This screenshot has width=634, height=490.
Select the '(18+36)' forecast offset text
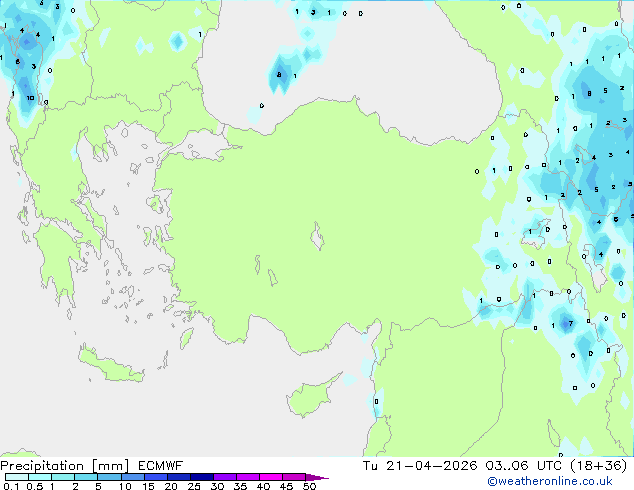point(598,466)
